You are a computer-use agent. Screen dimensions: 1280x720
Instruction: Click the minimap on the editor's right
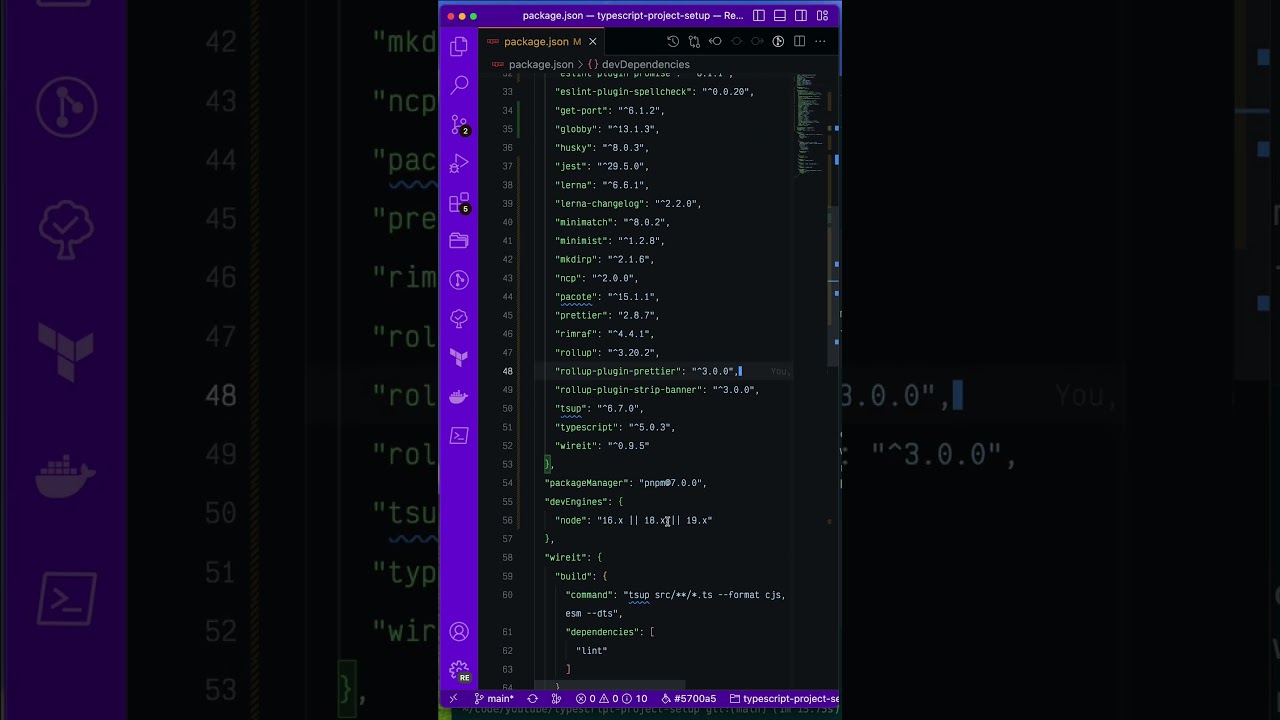pos(808,124)
